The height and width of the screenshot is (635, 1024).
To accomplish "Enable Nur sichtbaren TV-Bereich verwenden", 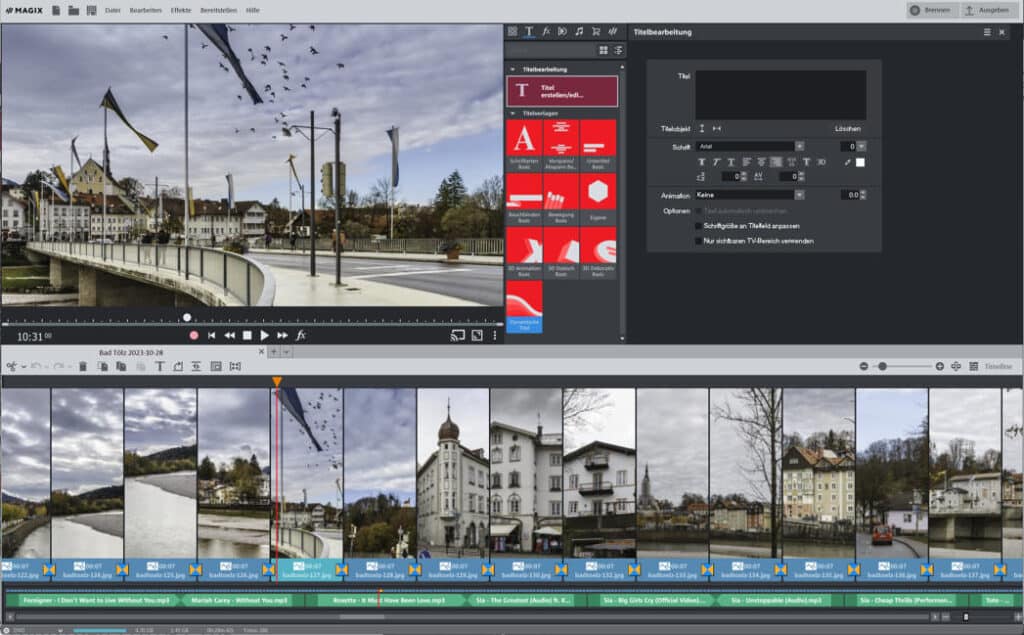I will point(699,241).
